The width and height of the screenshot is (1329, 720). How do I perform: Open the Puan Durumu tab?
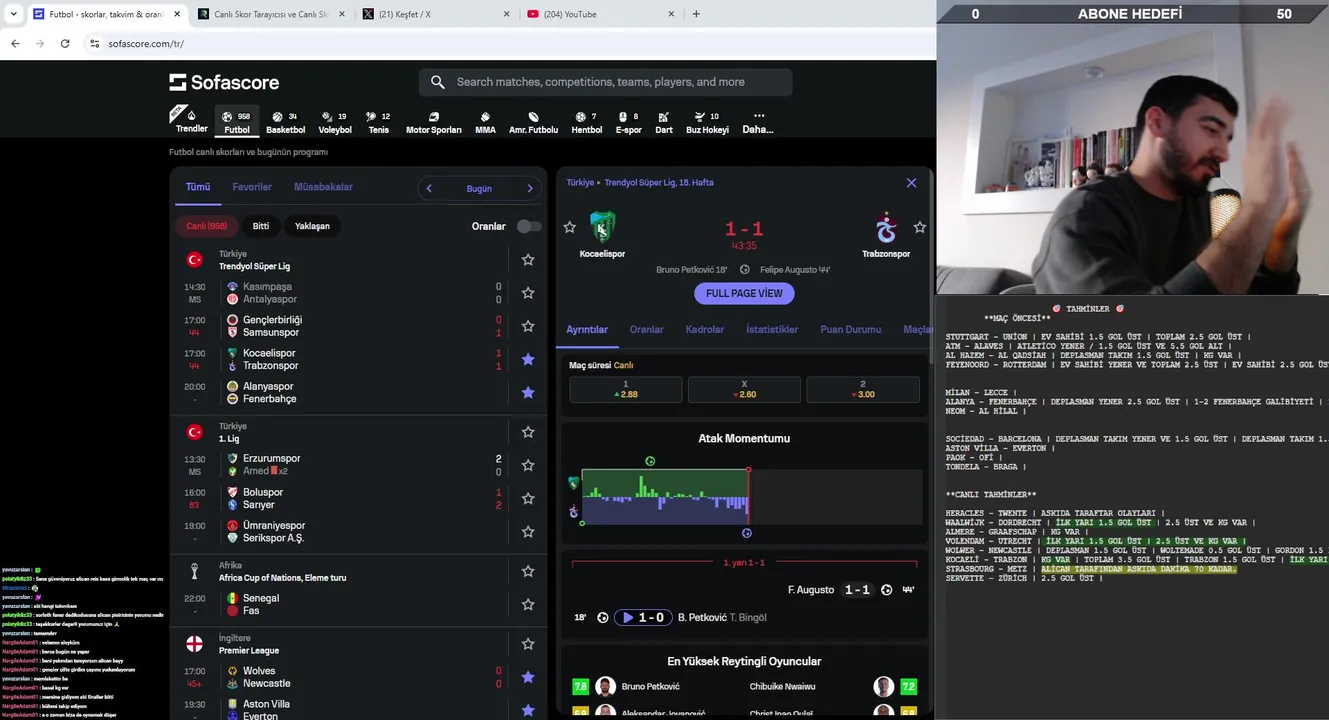[x=851, y=329]
